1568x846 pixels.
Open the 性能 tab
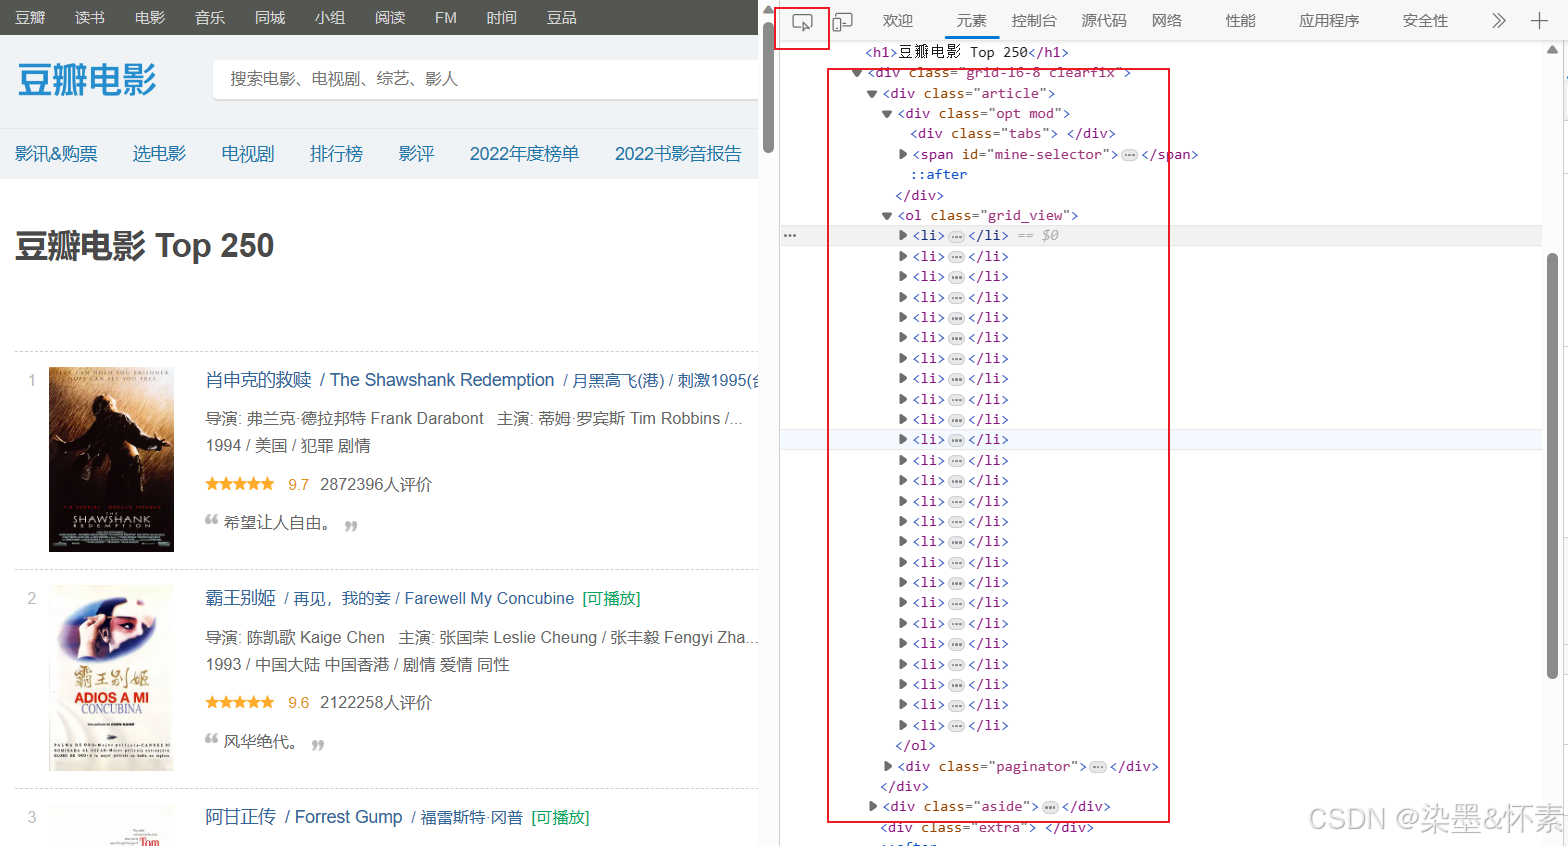[1240, 20]
